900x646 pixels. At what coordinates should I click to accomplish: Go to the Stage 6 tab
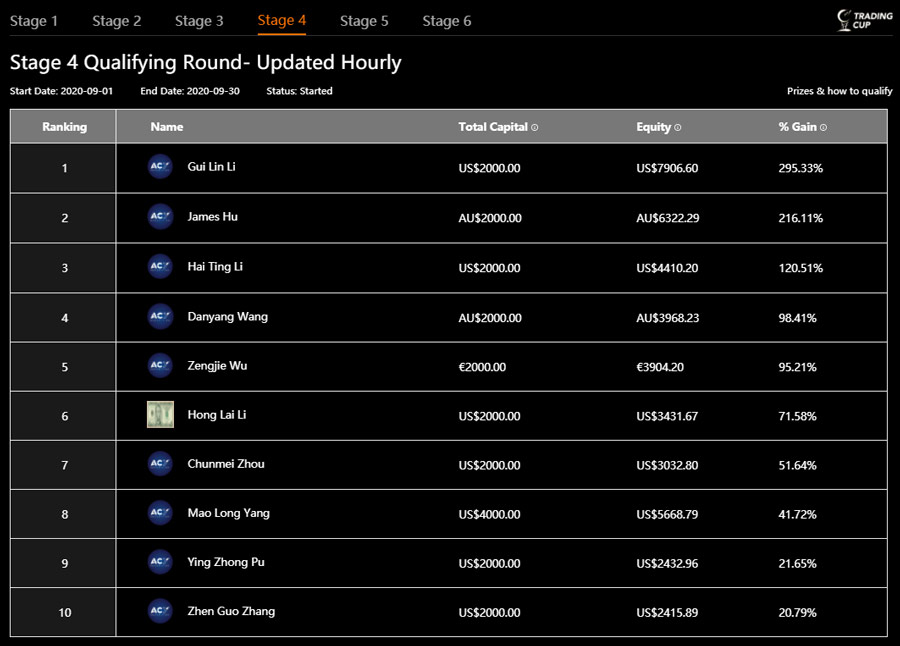447,21
